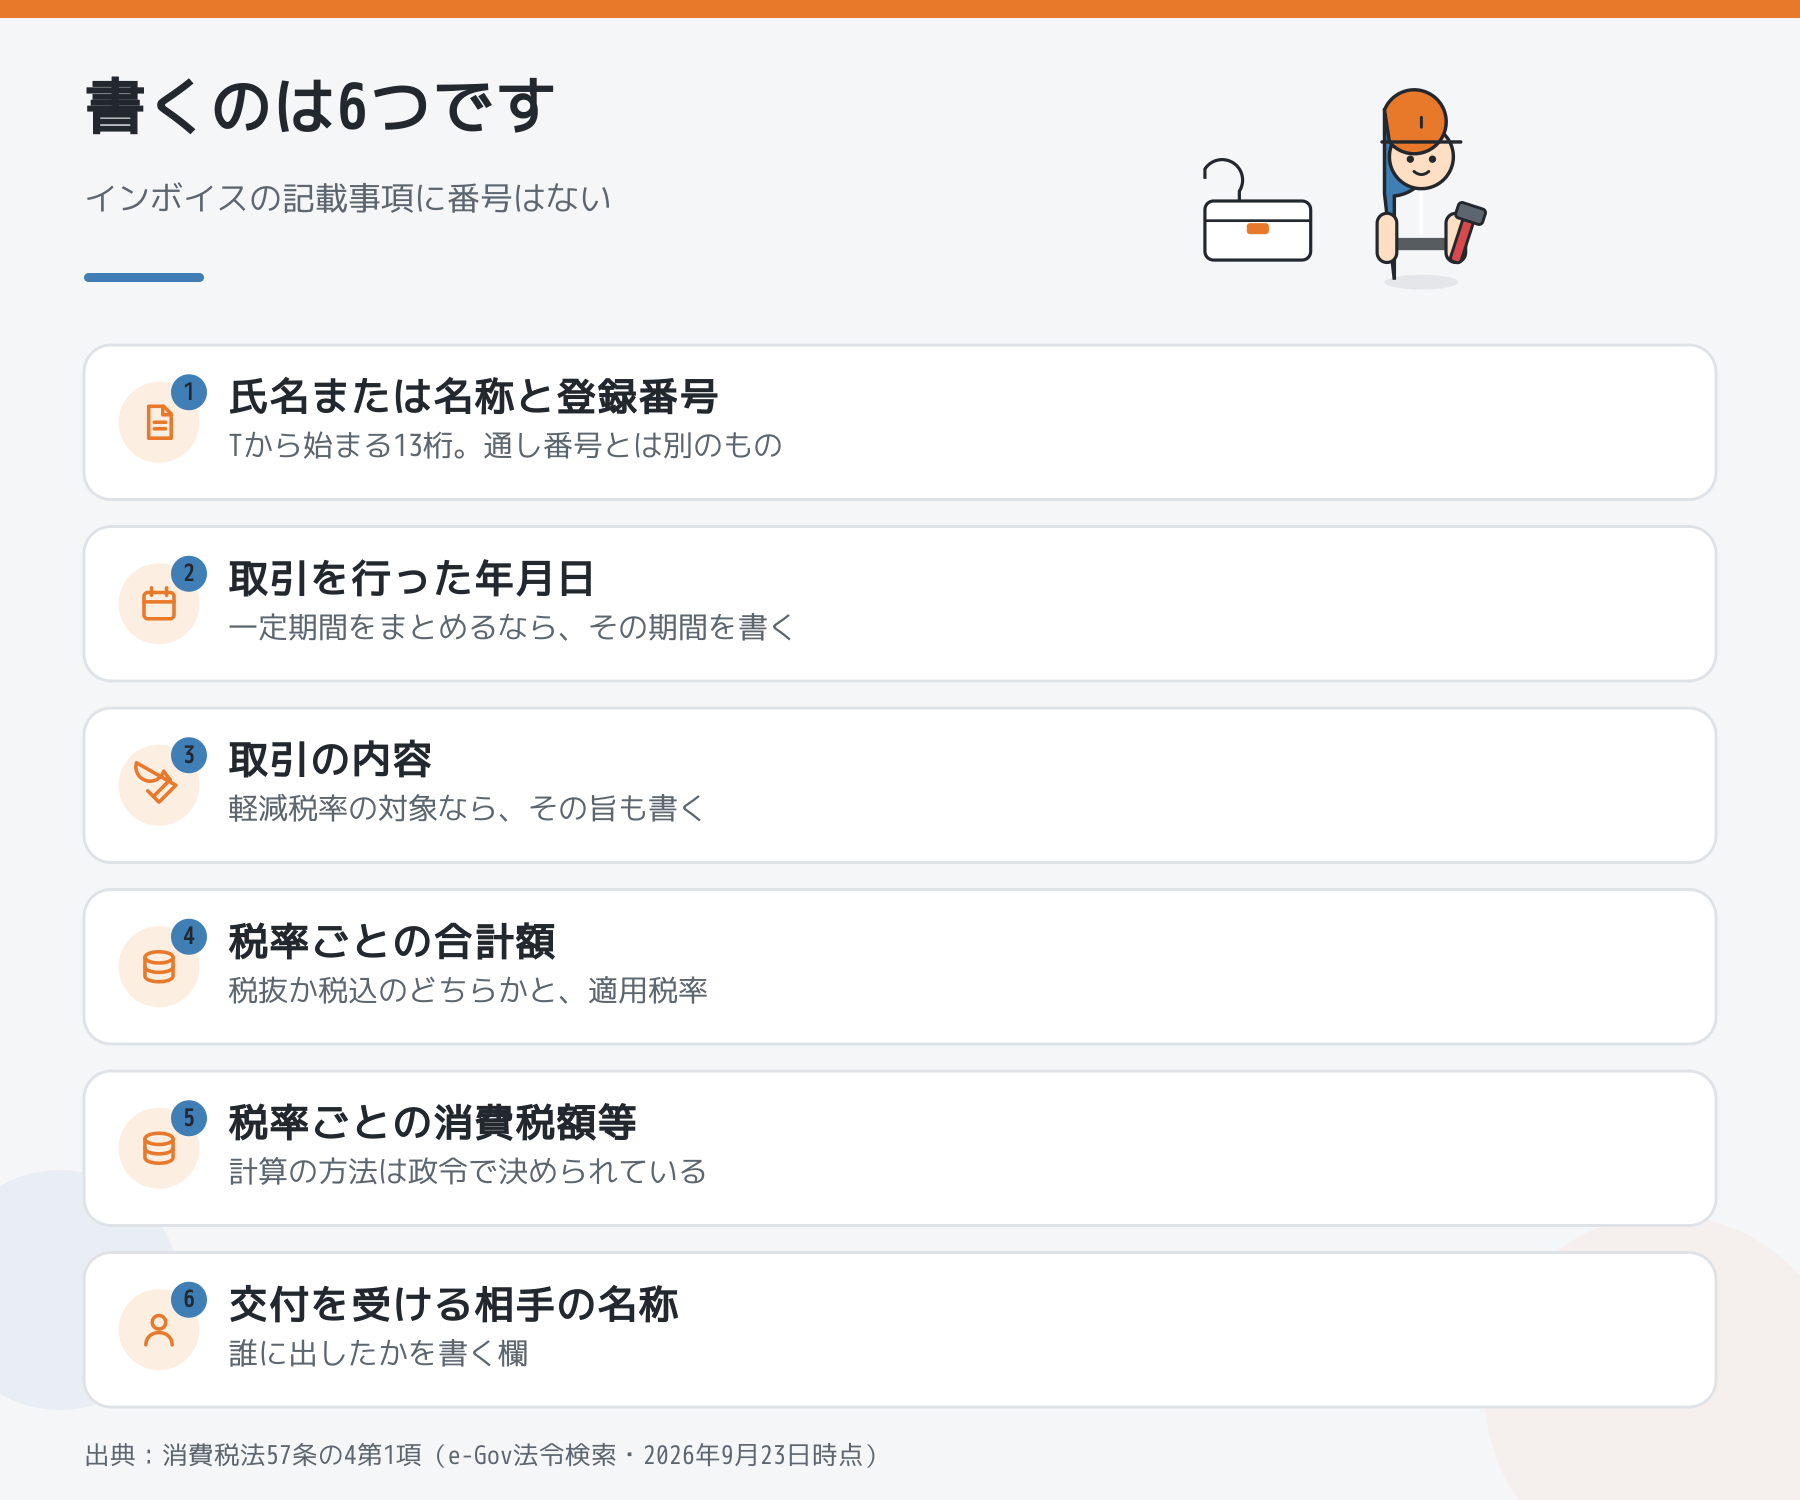Click the text Tから始まる13桁。通し番号とは別のもの
Viewport: 1800px width, 1500px height.
pos(505,445)
